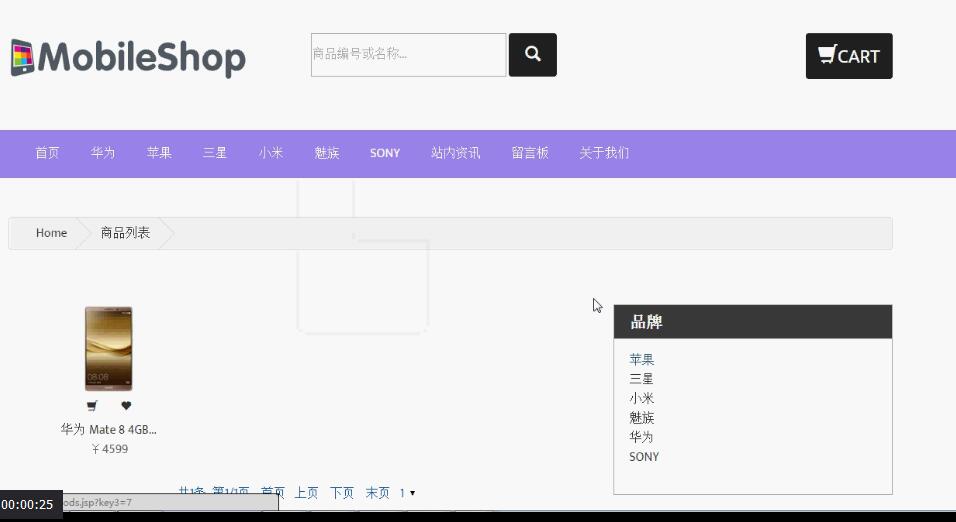
Task: Select 三星 in the brand panel
Action: pos(641,379)
